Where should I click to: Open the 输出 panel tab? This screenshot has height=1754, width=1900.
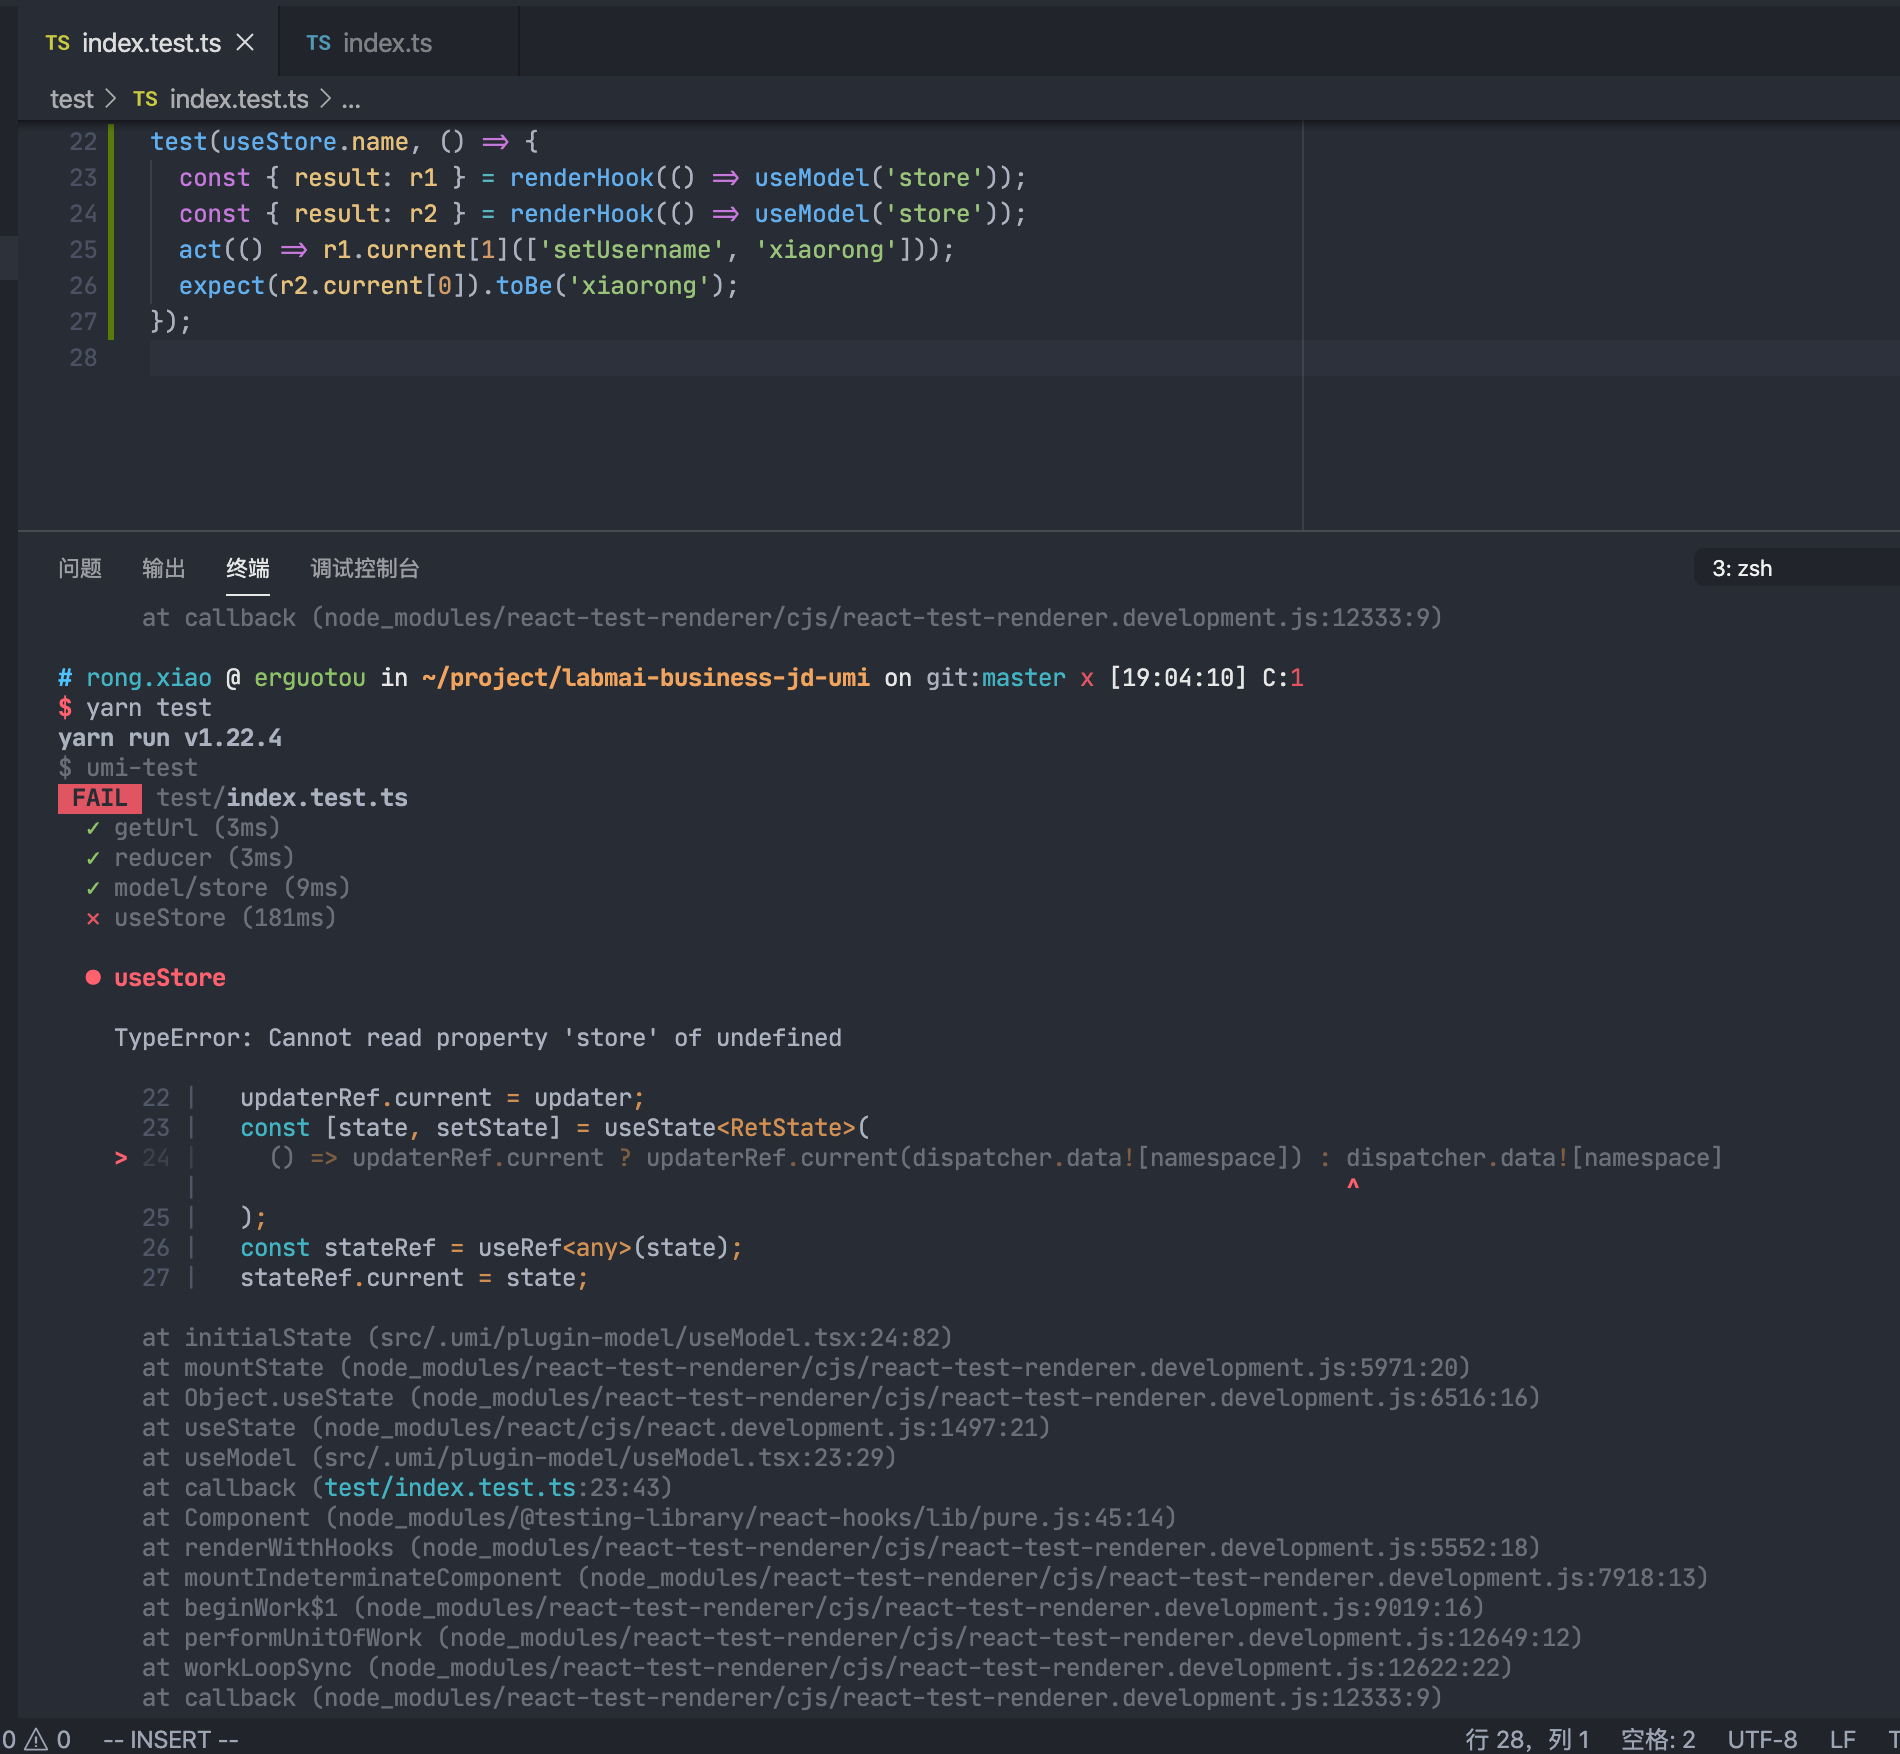[163, 568]
